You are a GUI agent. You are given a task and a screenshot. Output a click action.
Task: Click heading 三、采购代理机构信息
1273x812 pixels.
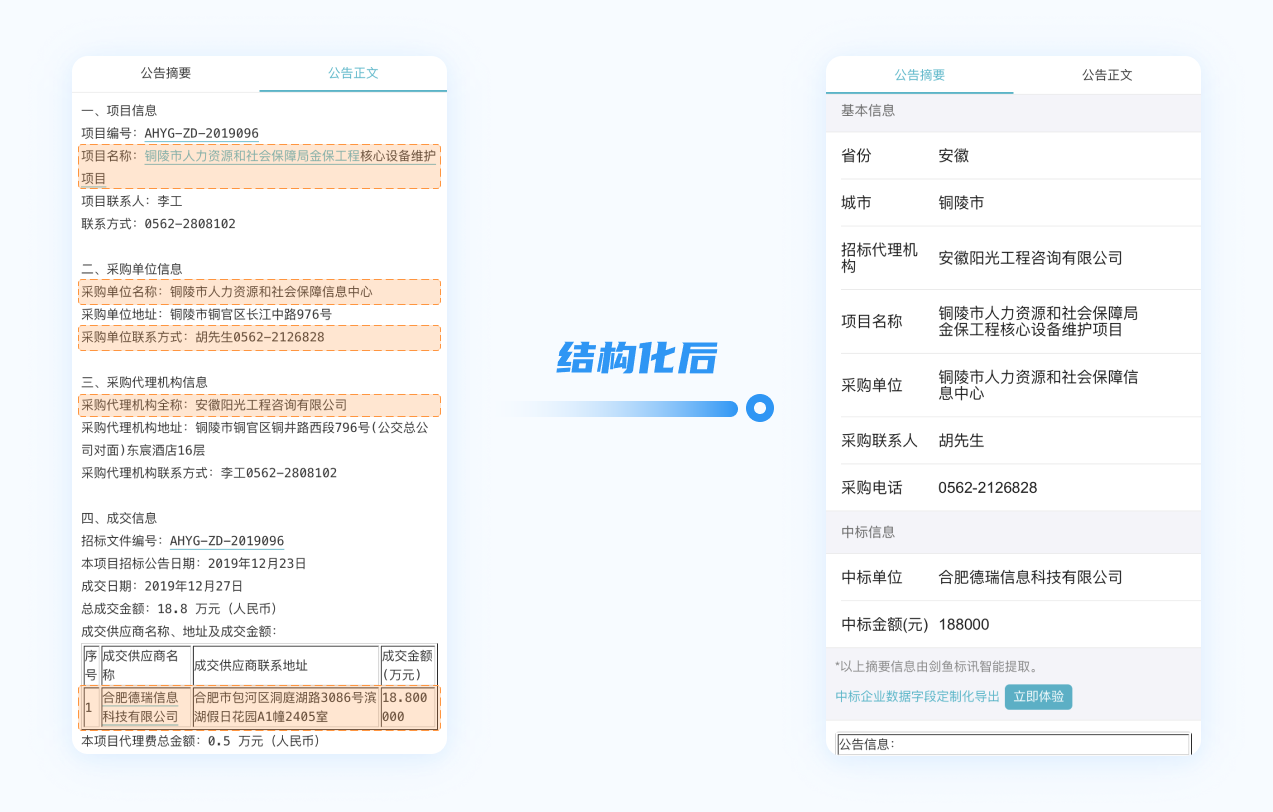pyautogui.click(x=144, y=383)
